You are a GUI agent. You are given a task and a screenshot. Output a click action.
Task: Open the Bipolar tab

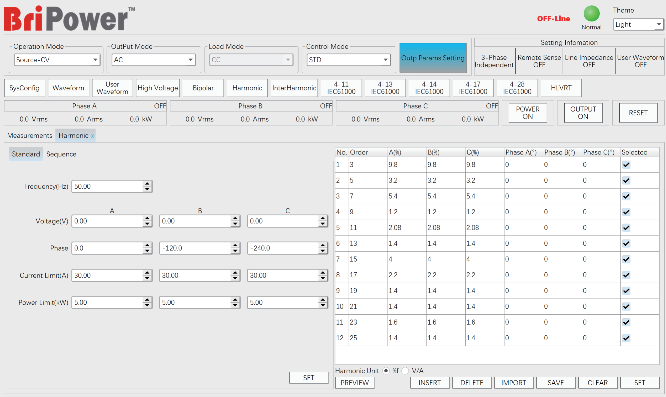pyautogui.click(x=203, y=88)
